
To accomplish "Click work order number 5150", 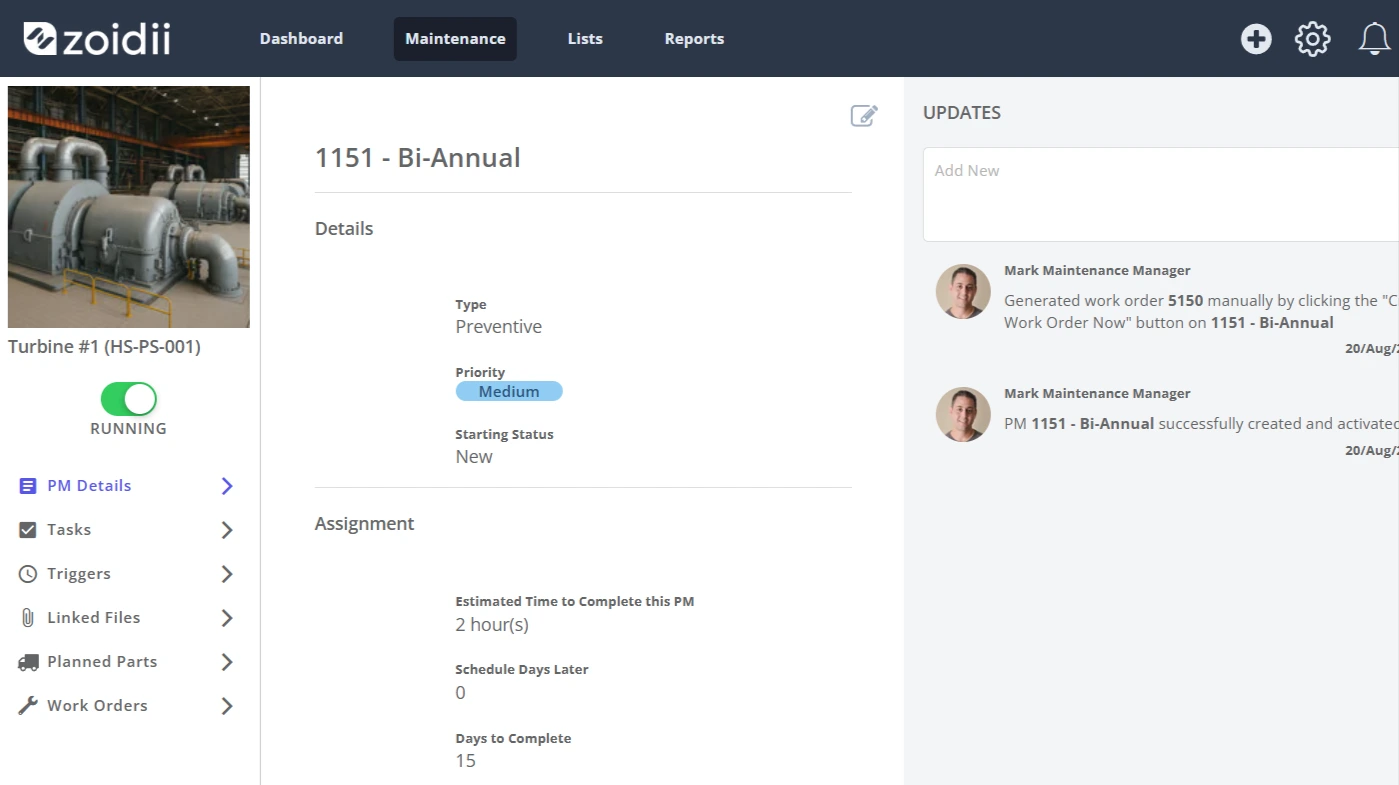I will point(1186,300).
